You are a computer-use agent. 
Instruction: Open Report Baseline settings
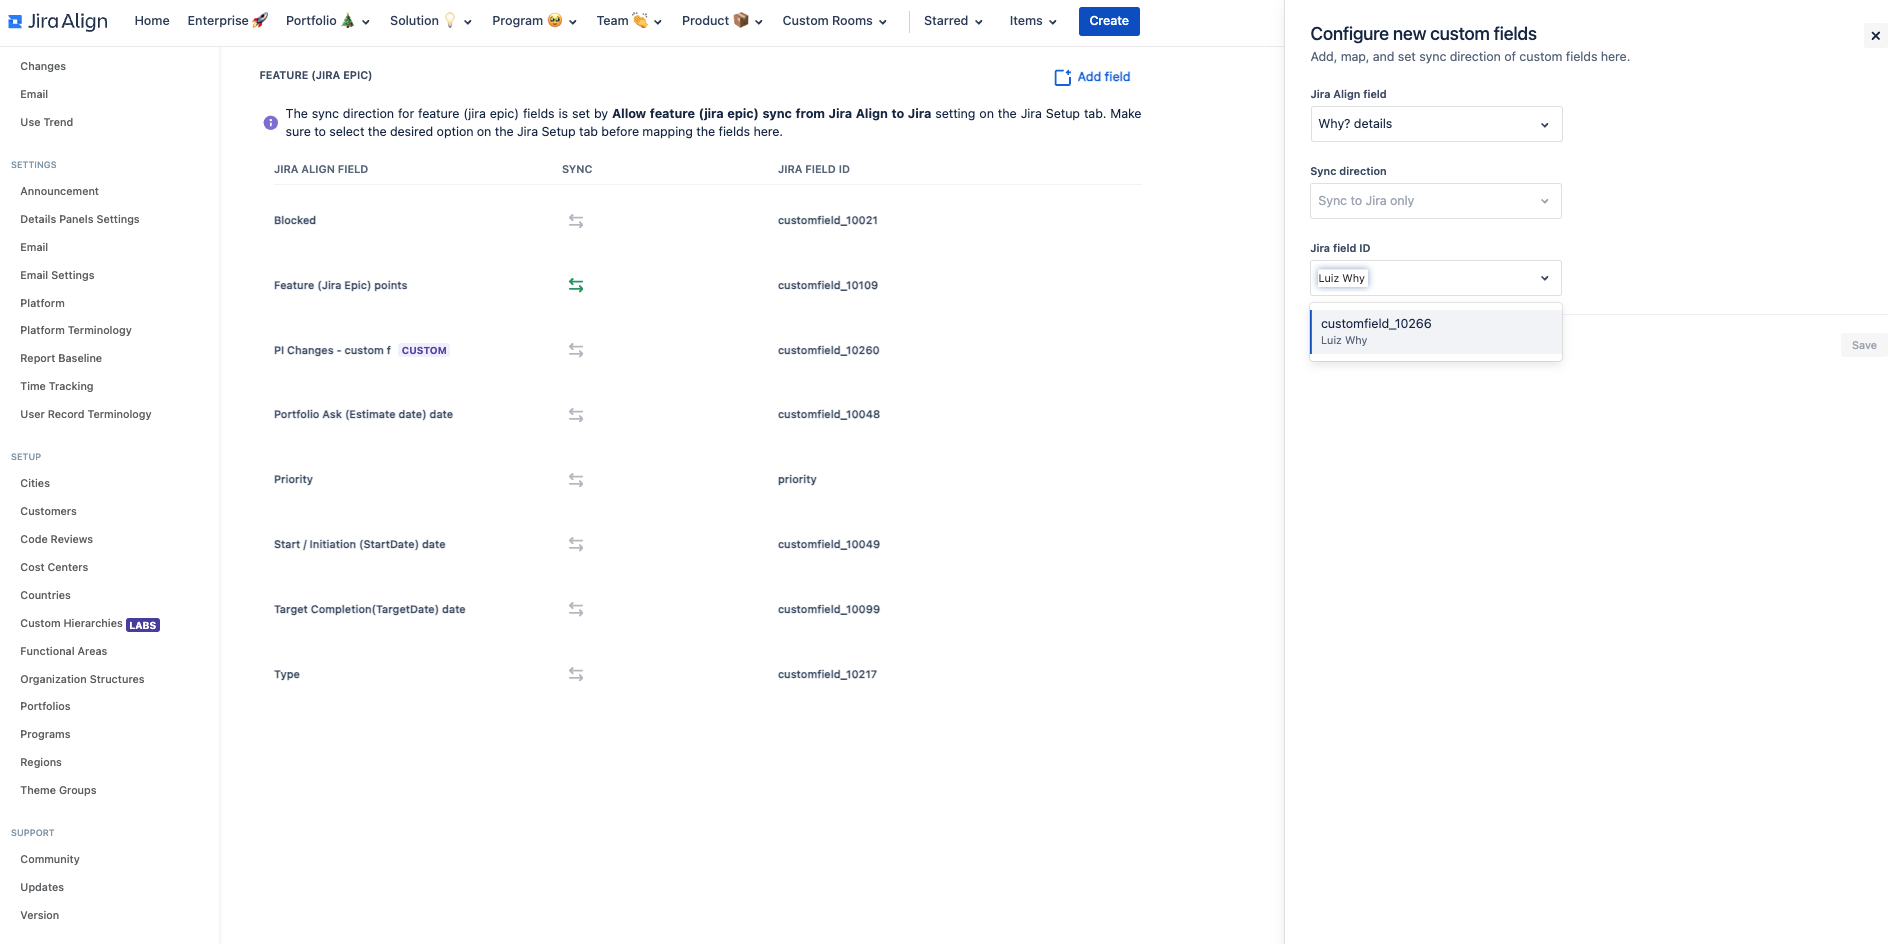(61, 359)
